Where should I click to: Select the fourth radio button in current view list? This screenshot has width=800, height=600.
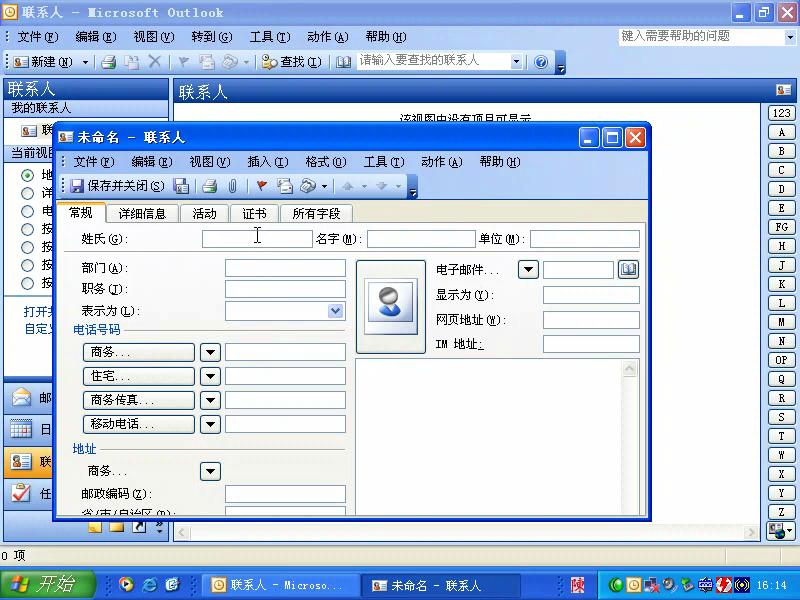click(28, 230)
